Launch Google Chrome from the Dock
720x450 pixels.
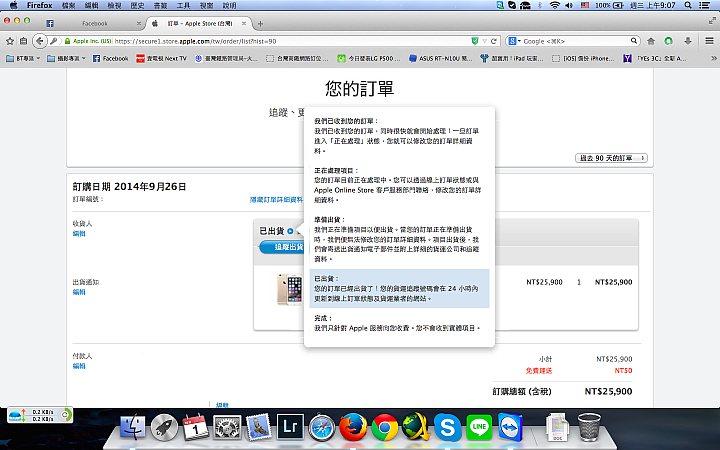pyautogui.click(x=385, y=427)
